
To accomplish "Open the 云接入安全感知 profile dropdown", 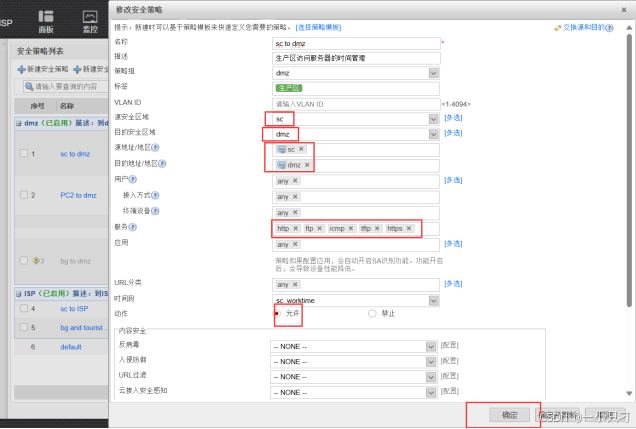I will 430,393.
